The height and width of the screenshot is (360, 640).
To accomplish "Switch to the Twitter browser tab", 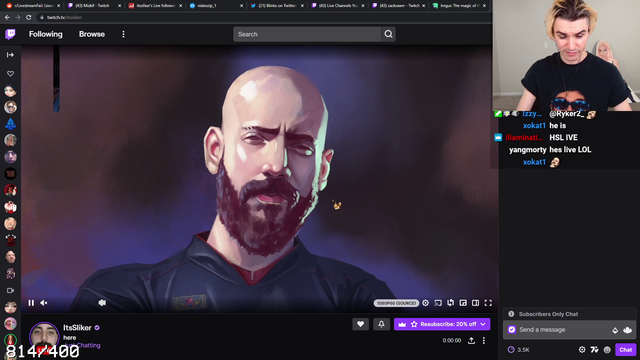I will click(x=276, y=6).
